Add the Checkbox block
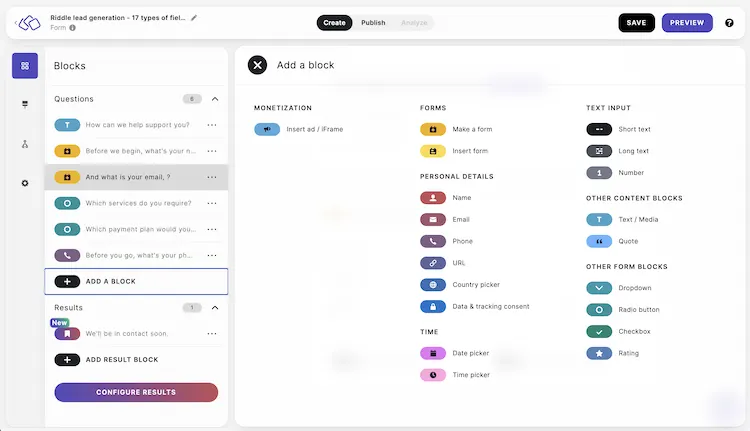750x431 pixels. coord(618,331)
